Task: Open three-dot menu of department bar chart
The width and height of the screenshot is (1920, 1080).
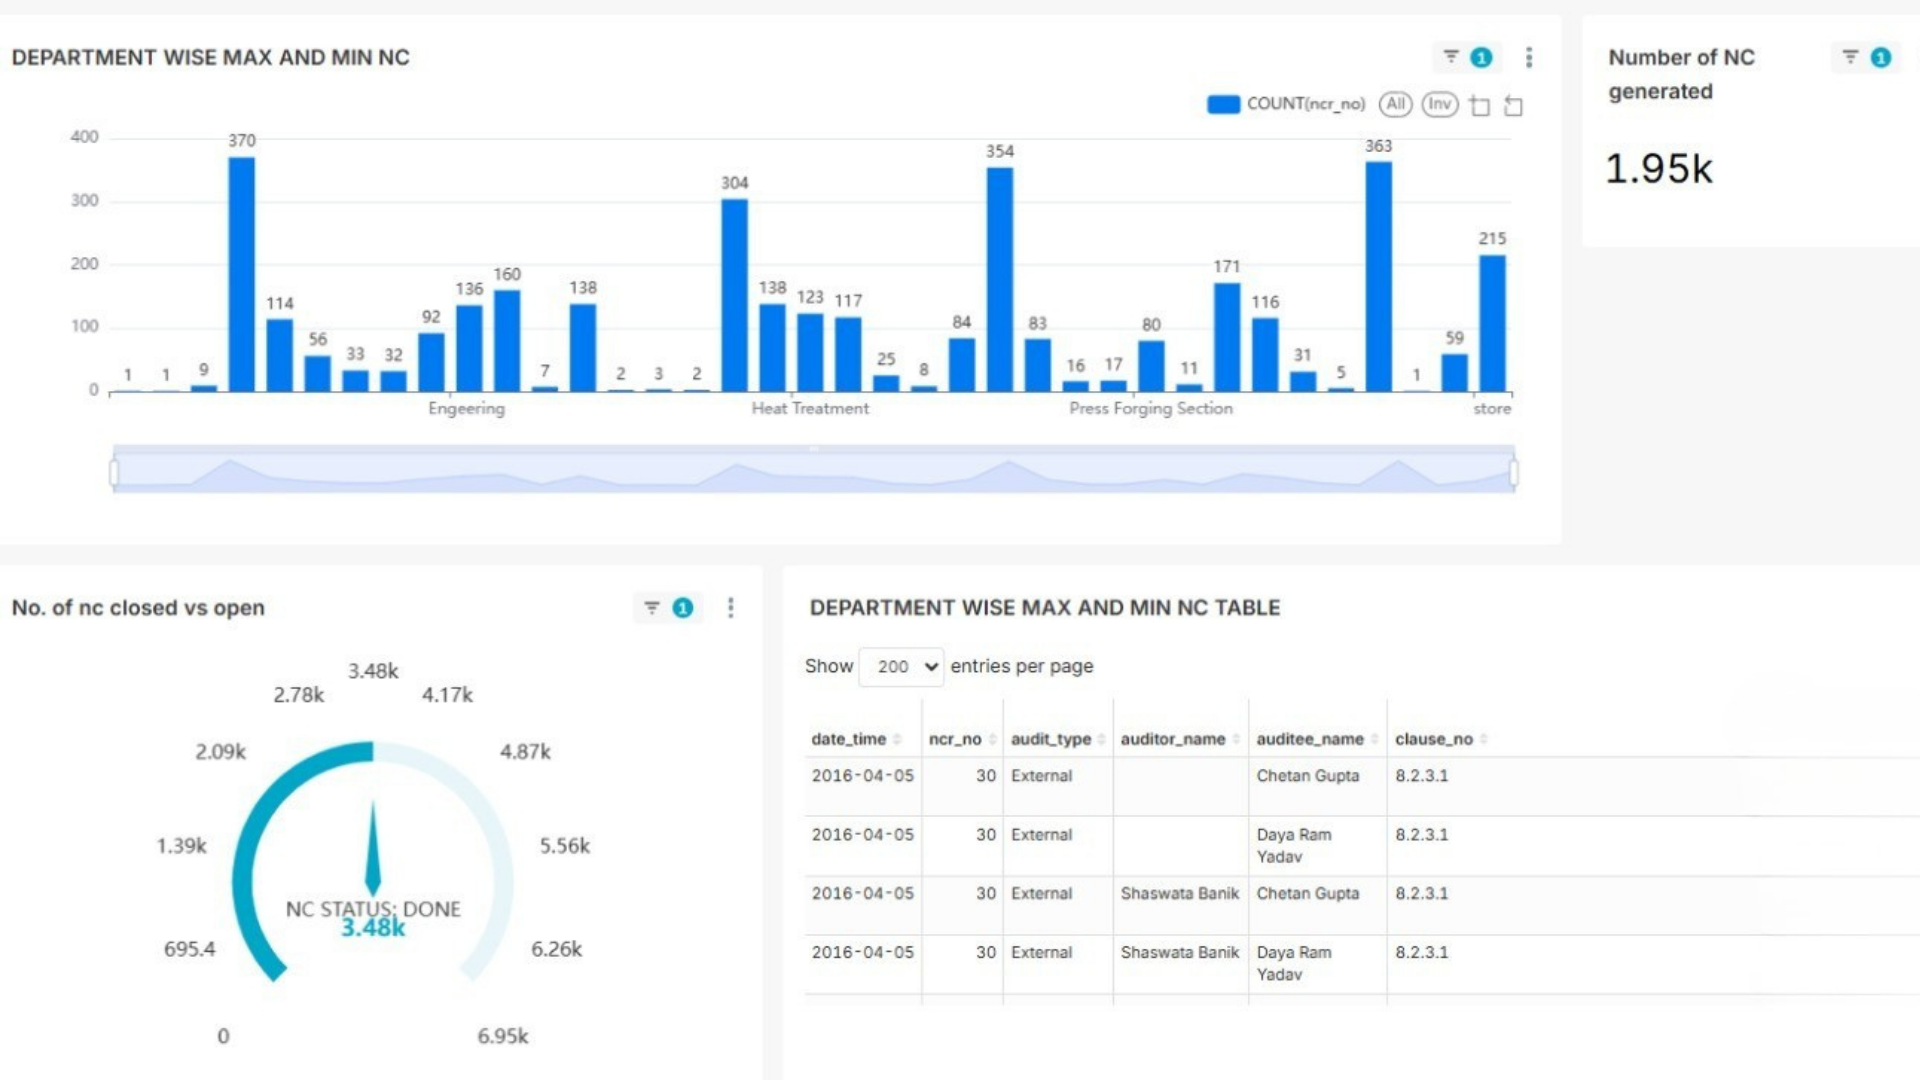Action: click(x=1529, y=57)
